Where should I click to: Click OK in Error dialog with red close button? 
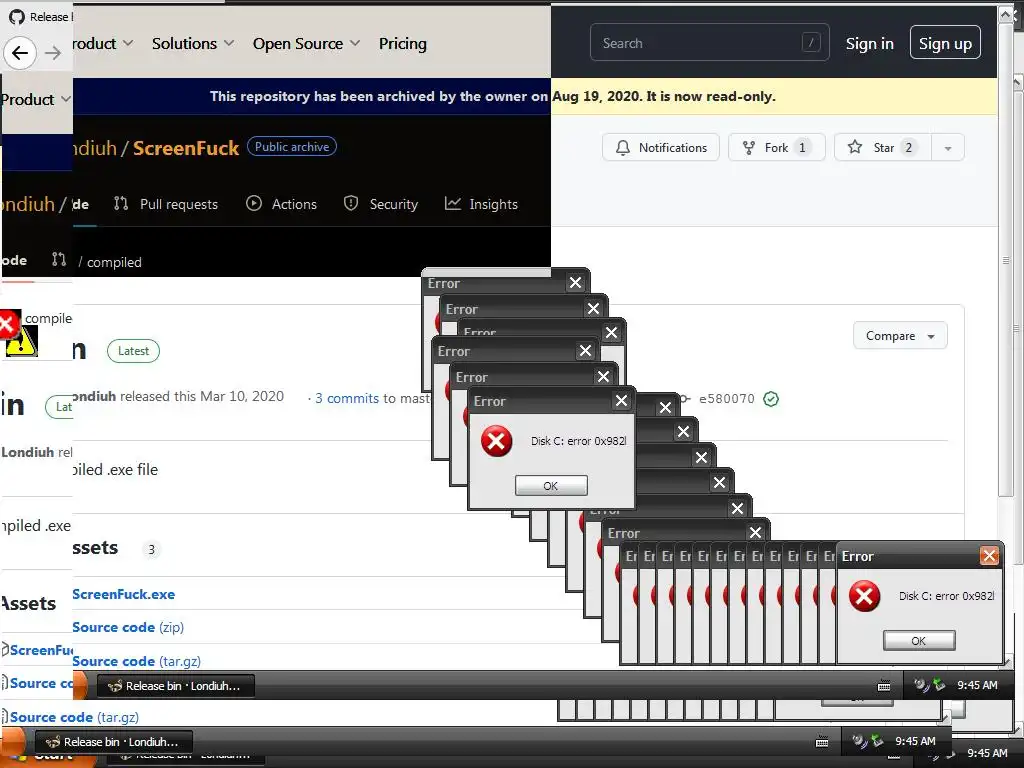click(919, 641)
